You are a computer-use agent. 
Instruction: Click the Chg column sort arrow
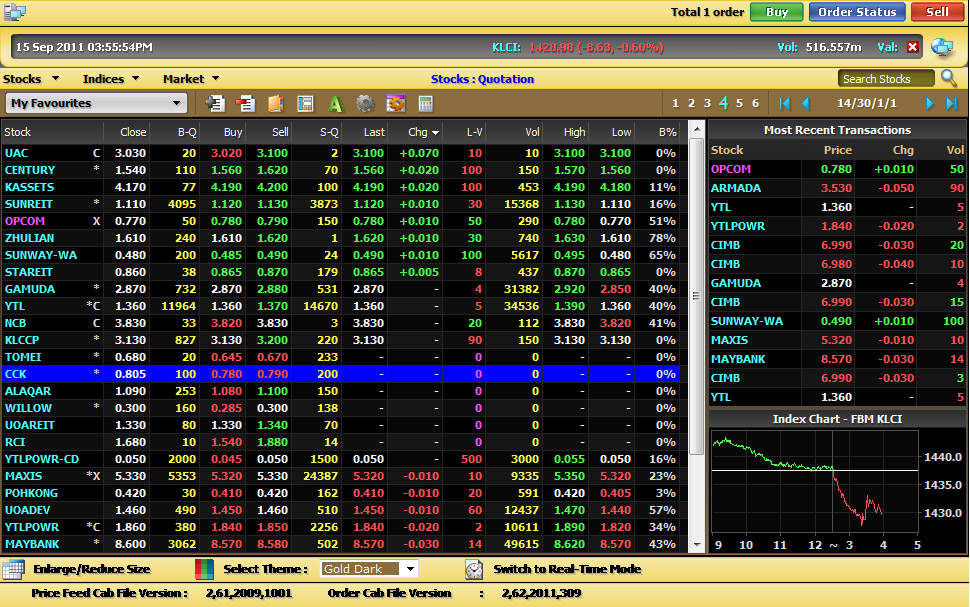(436, 132)
